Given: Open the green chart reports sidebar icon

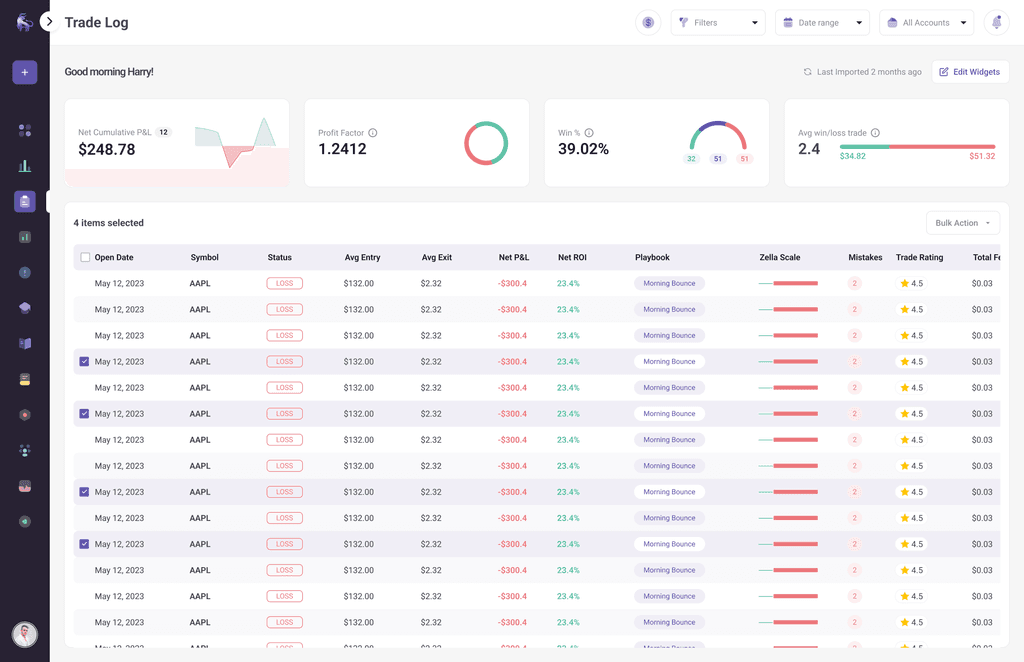Looking at the screenshot, I should tap(25, 237).
